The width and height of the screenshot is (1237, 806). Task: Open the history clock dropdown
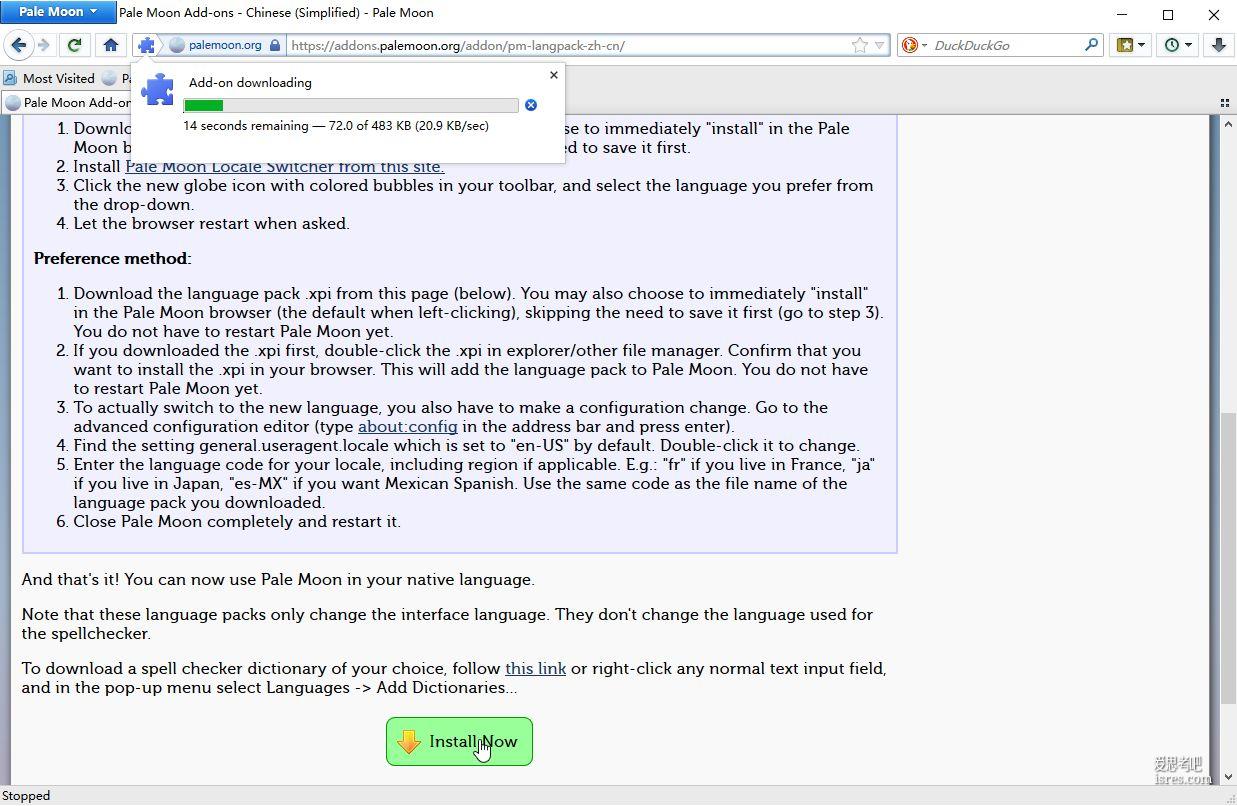(x=1178, y=45)
